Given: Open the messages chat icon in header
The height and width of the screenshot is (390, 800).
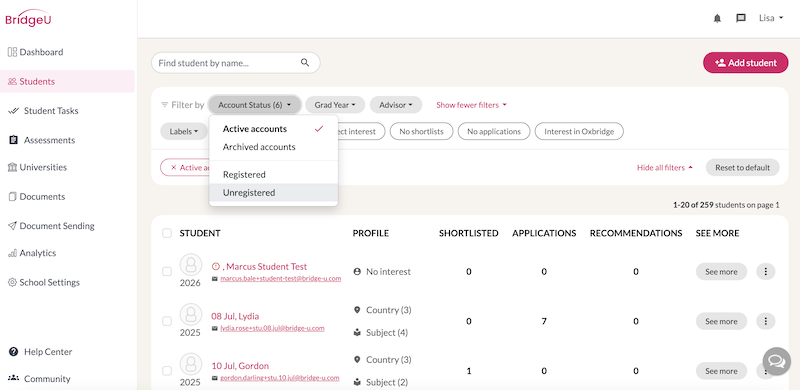Looking at the screenshot, I should coord(741,18).
